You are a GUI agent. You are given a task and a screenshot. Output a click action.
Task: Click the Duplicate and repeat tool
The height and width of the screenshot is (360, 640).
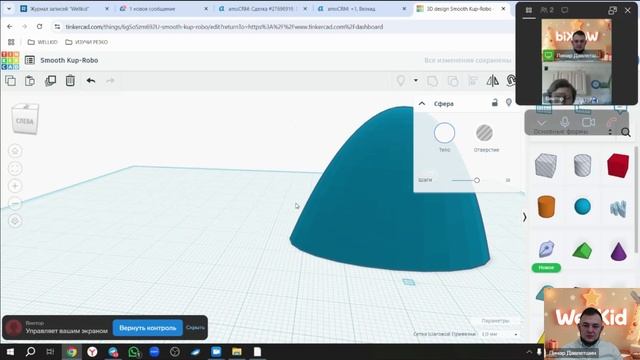click(x=50, y=81)
